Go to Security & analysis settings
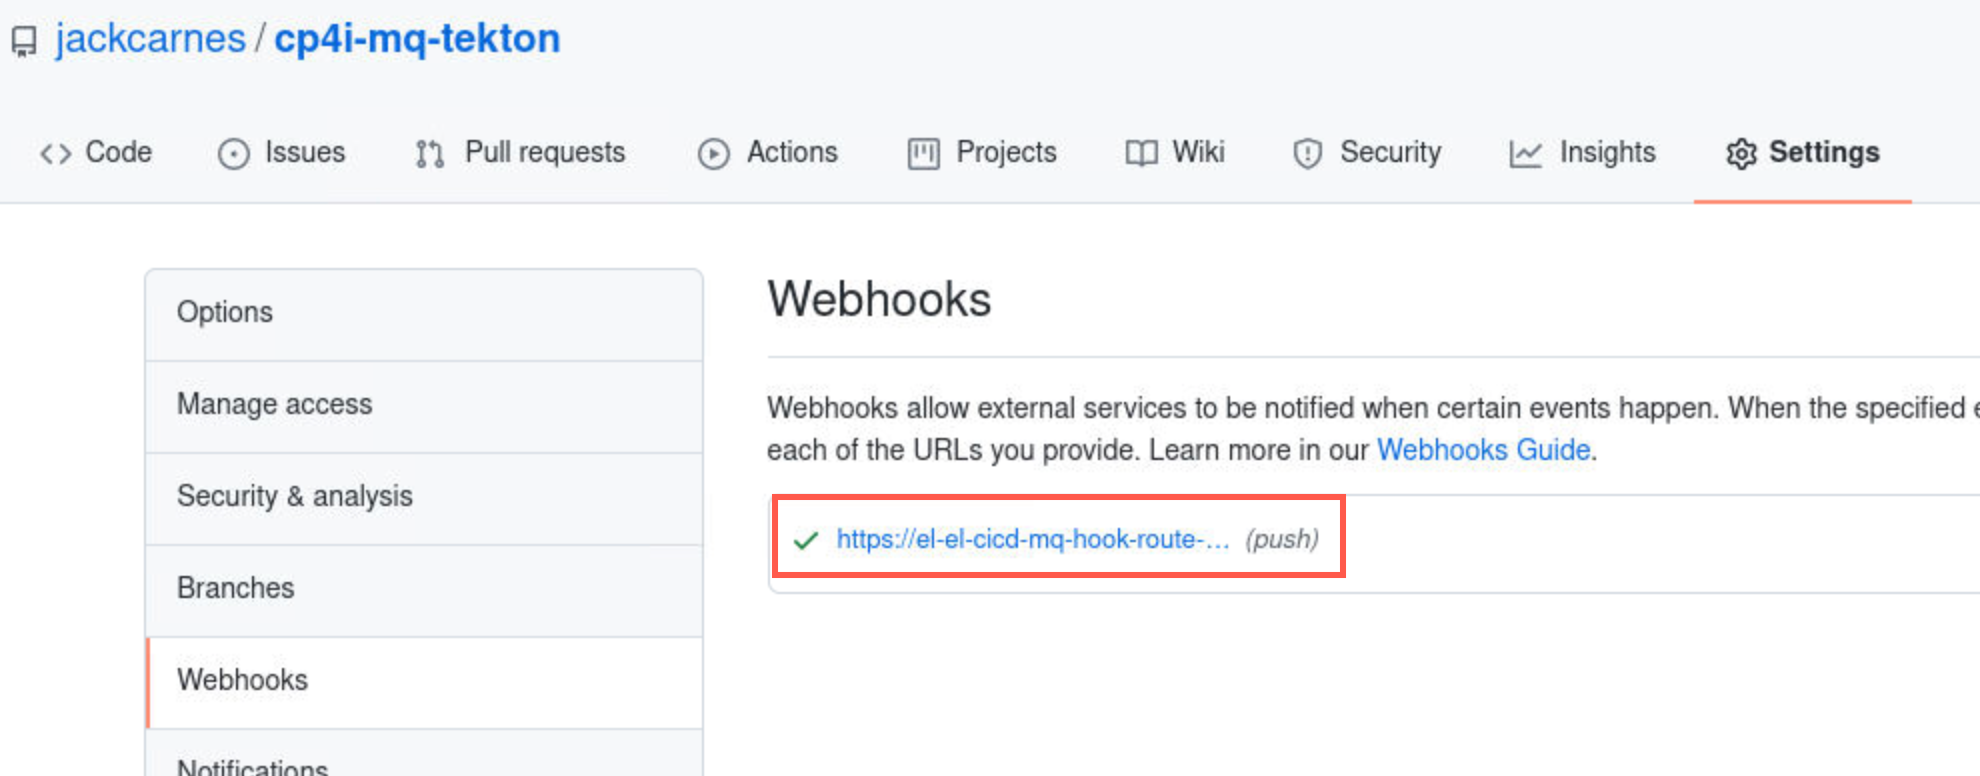The height and width of the screenshot is (776, 1980). 424,497
